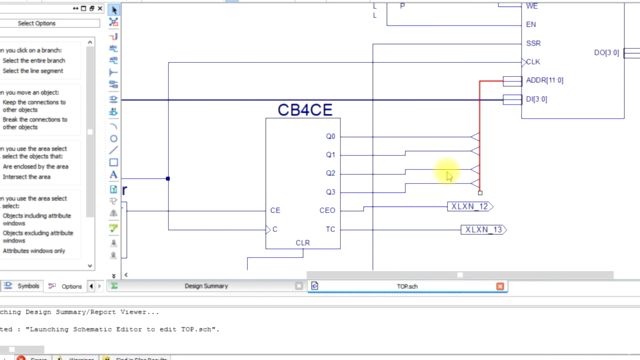Switch to the TOP.sch tab

click(x=407, y=287)
